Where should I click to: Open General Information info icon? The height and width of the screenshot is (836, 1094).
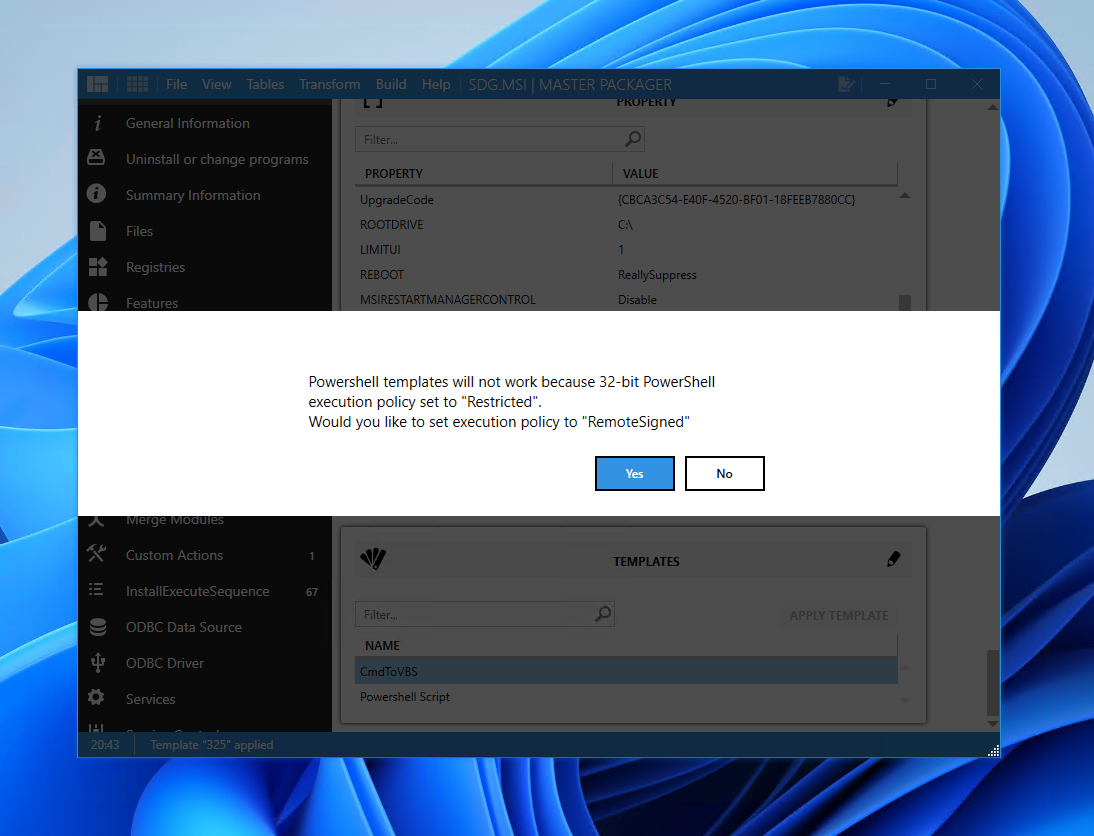(x=98, y=124)
